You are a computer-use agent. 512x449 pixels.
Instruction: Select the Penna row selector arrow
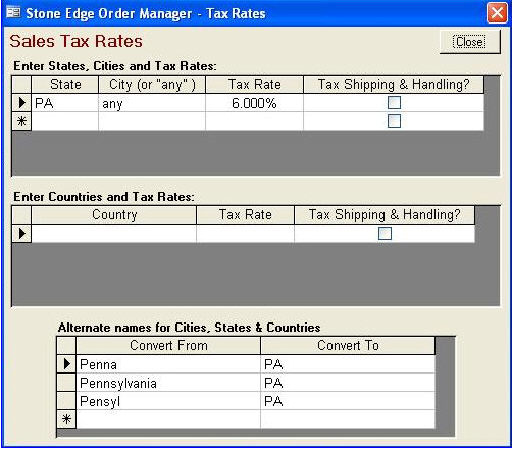point(66,364)
